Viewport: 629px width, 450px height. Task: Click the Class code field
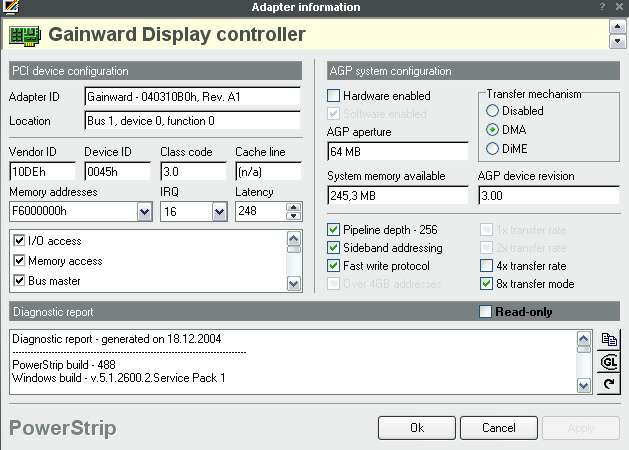193,172
